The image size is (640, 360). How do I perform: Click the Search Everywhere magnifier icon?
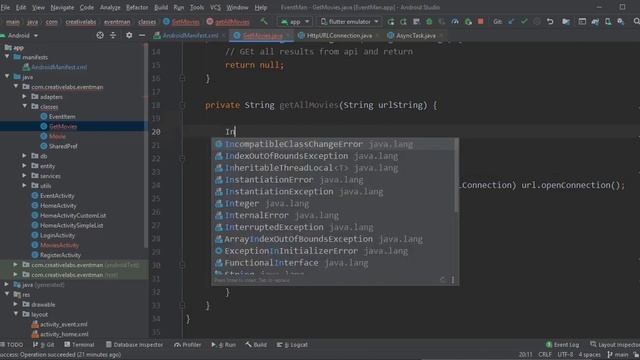[636, 22]
